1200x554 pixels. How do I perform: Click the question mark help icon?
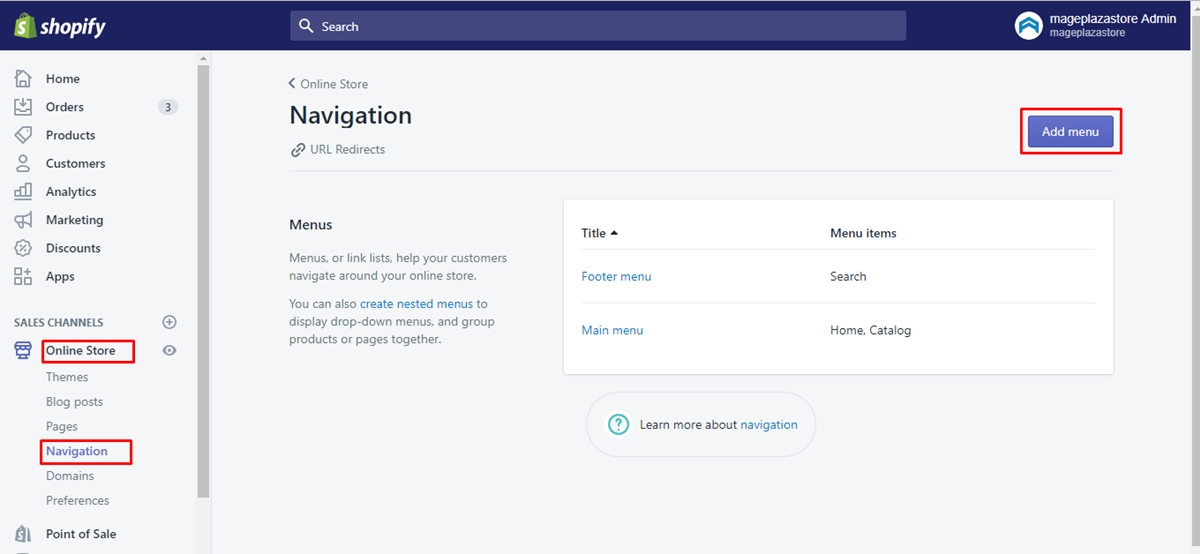[x=619, y=425]
